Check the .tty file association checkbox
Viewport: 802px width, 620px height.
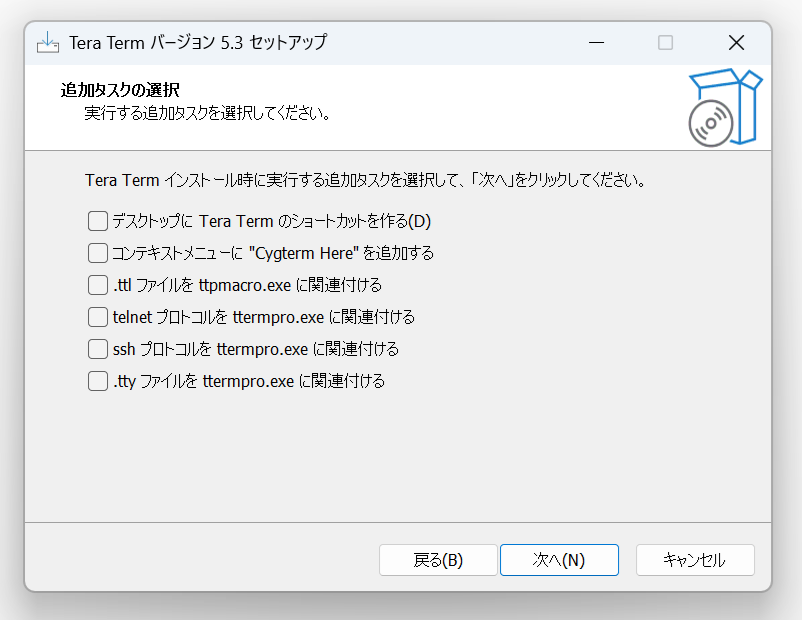(98, 381)
